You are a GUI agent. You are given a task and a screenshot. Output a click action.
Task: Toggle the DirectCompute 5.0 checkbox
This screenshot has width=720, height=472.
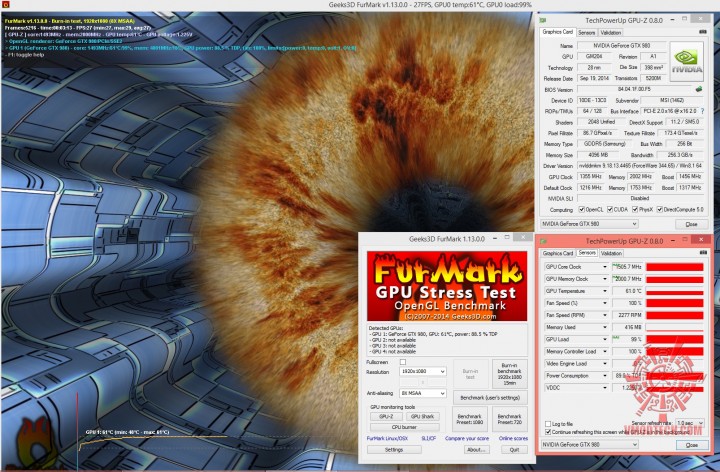coord(659,209)
